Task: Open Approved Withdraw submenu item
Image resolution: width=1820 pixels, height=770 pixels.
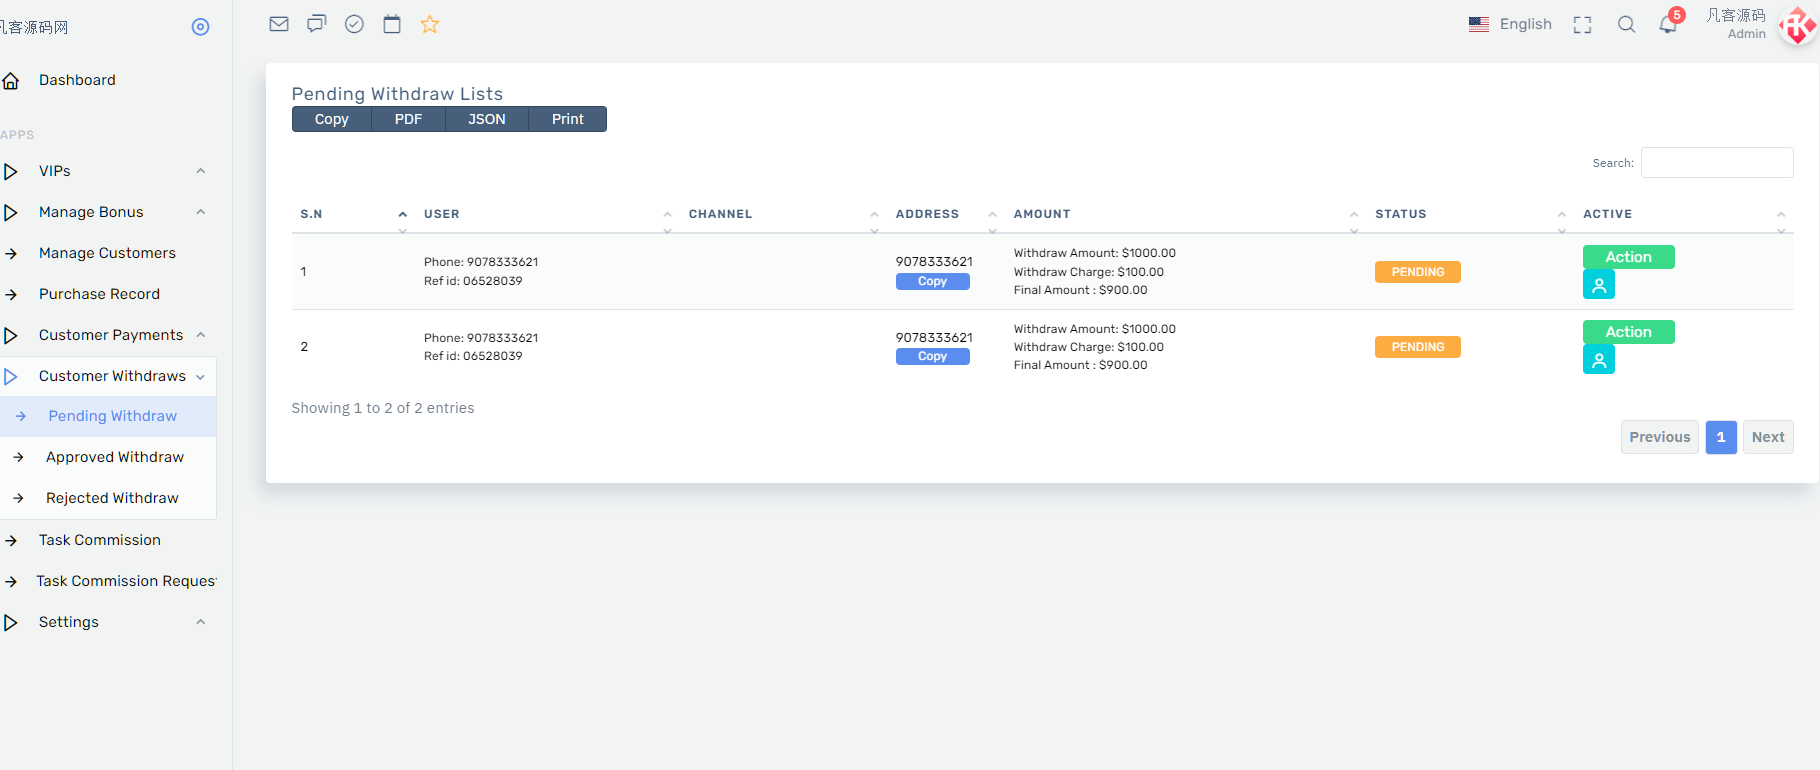Action: [115, 457]
